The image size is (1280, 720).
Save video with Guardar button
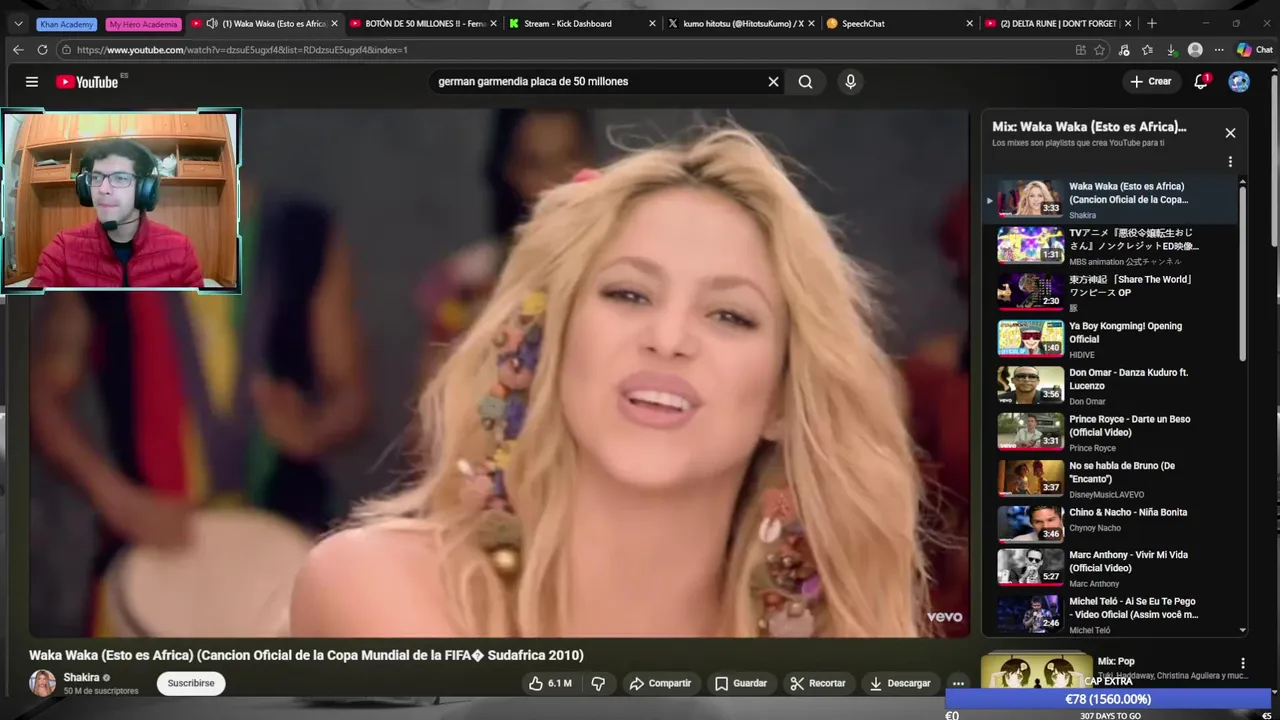740,683
